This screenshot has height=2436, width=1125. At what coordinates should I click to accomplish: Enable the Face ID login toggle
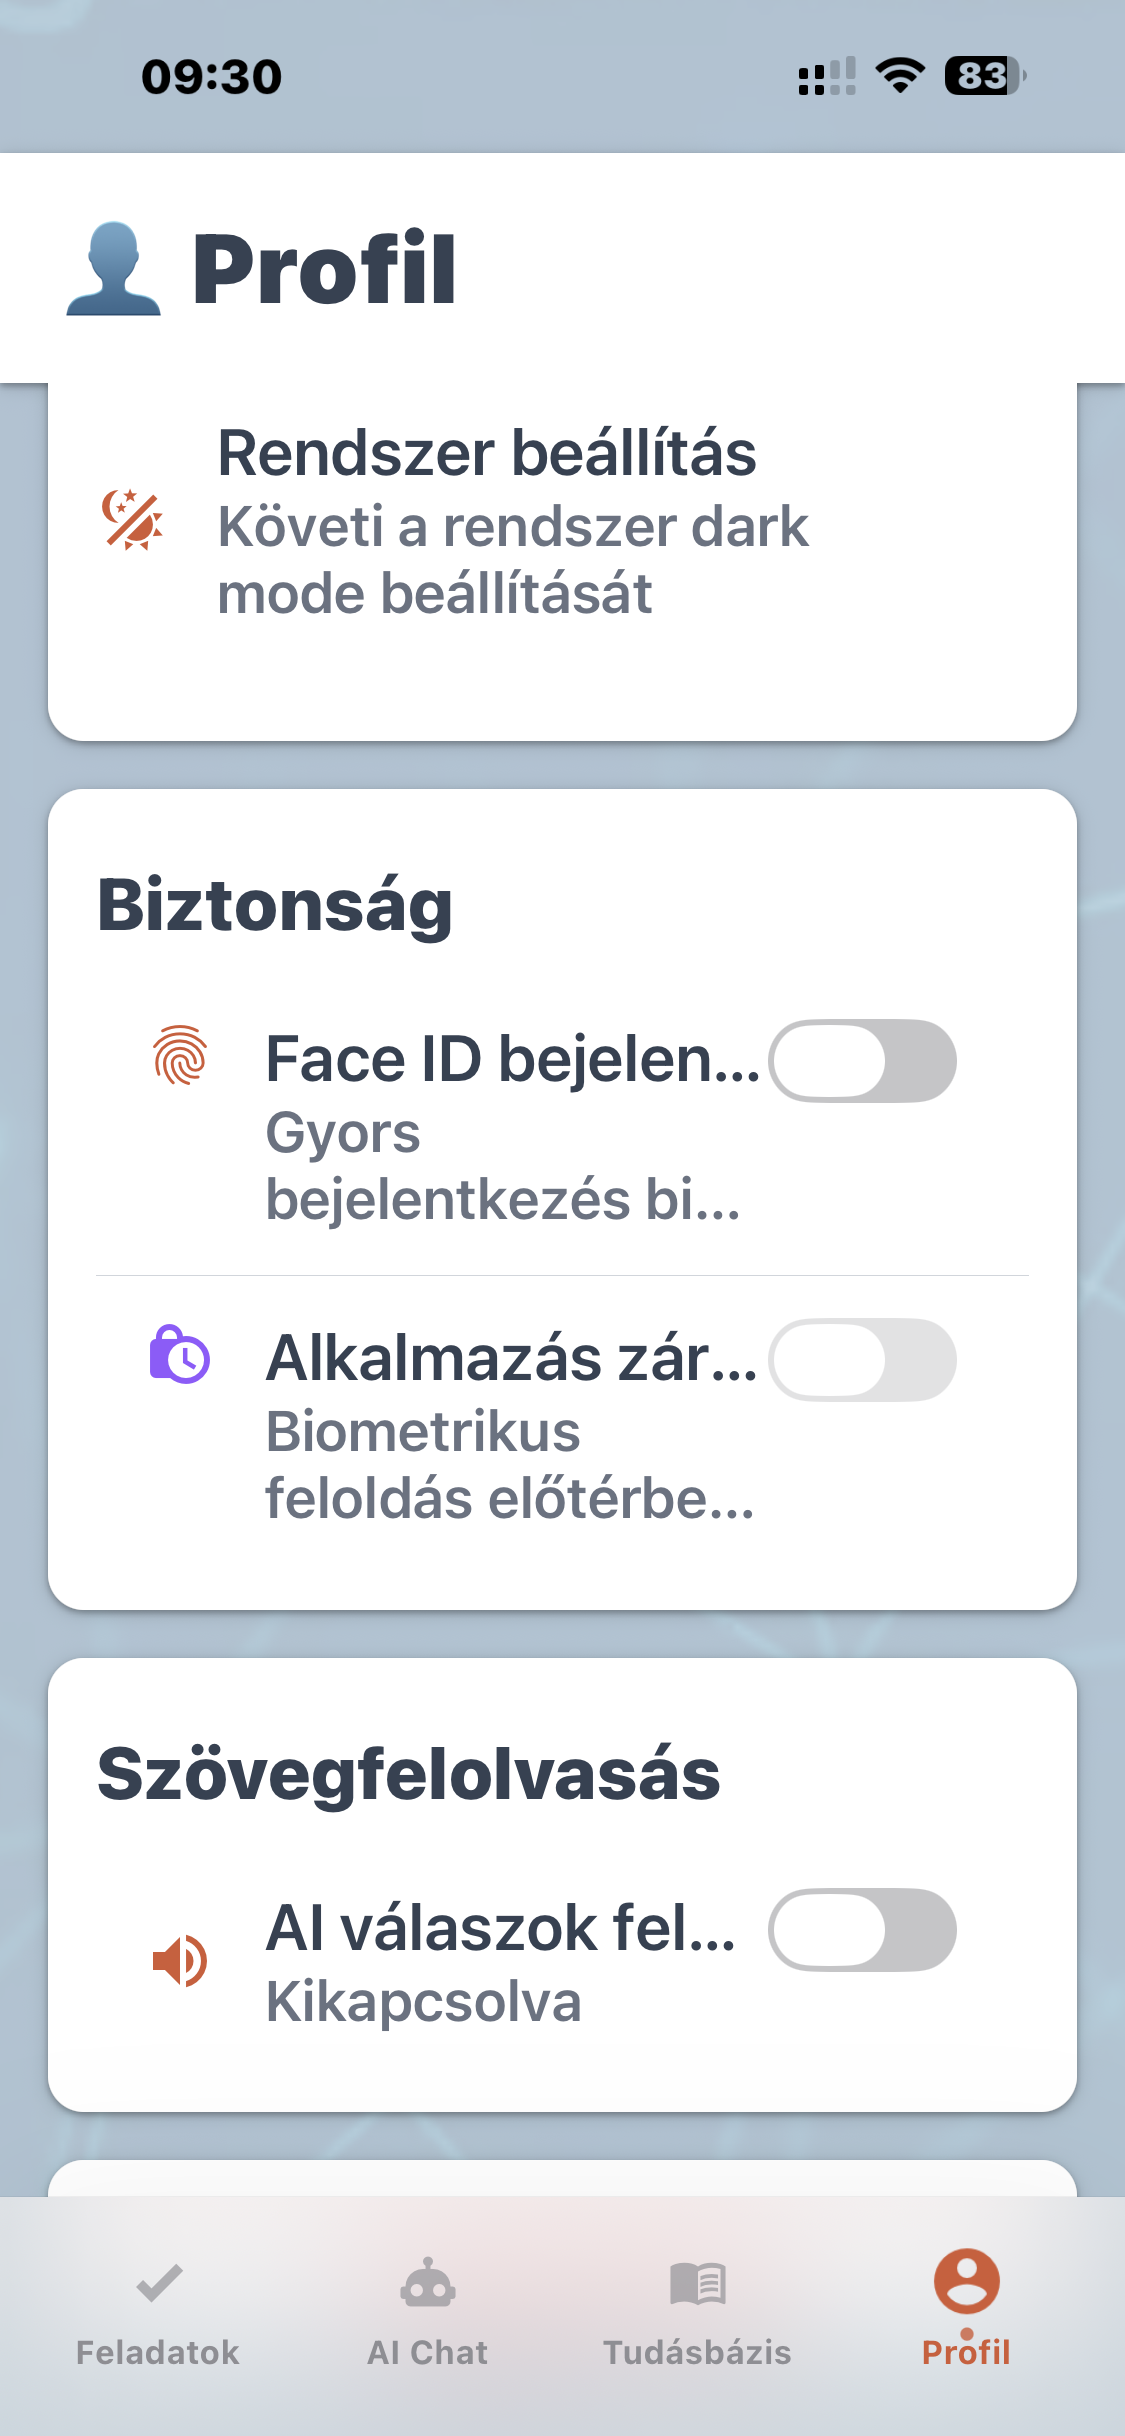pos(862,1061)
